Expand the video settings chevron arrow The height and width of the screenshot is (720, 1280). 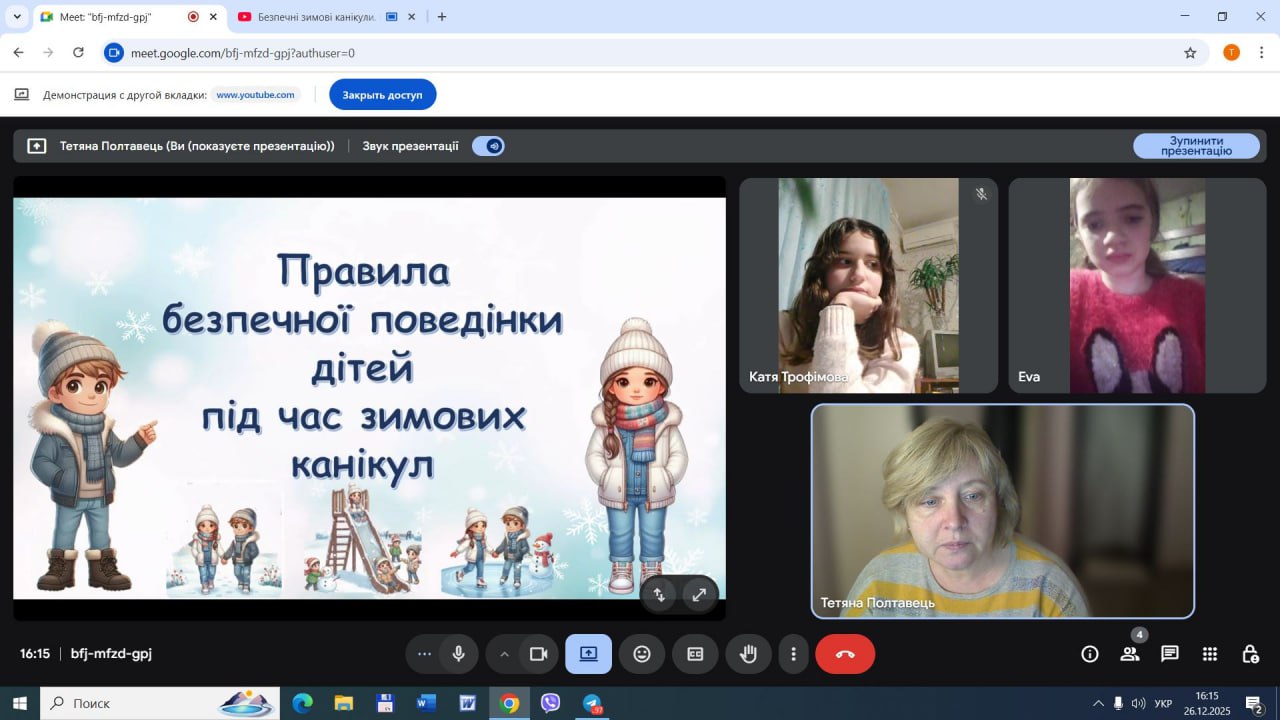click(x=504, y=654)
